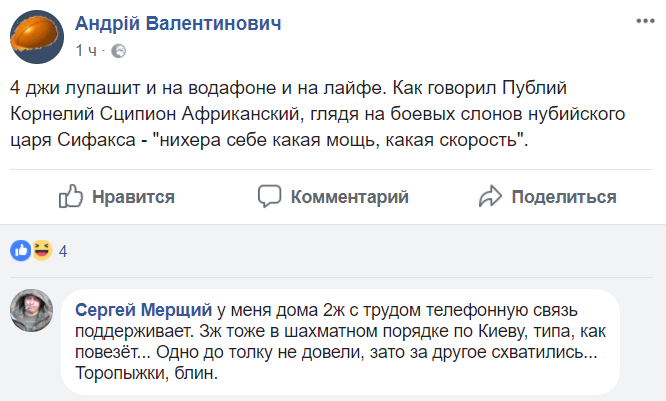
Task: Click the share arrow icon beside Поделиться
Action: [490, 195]
